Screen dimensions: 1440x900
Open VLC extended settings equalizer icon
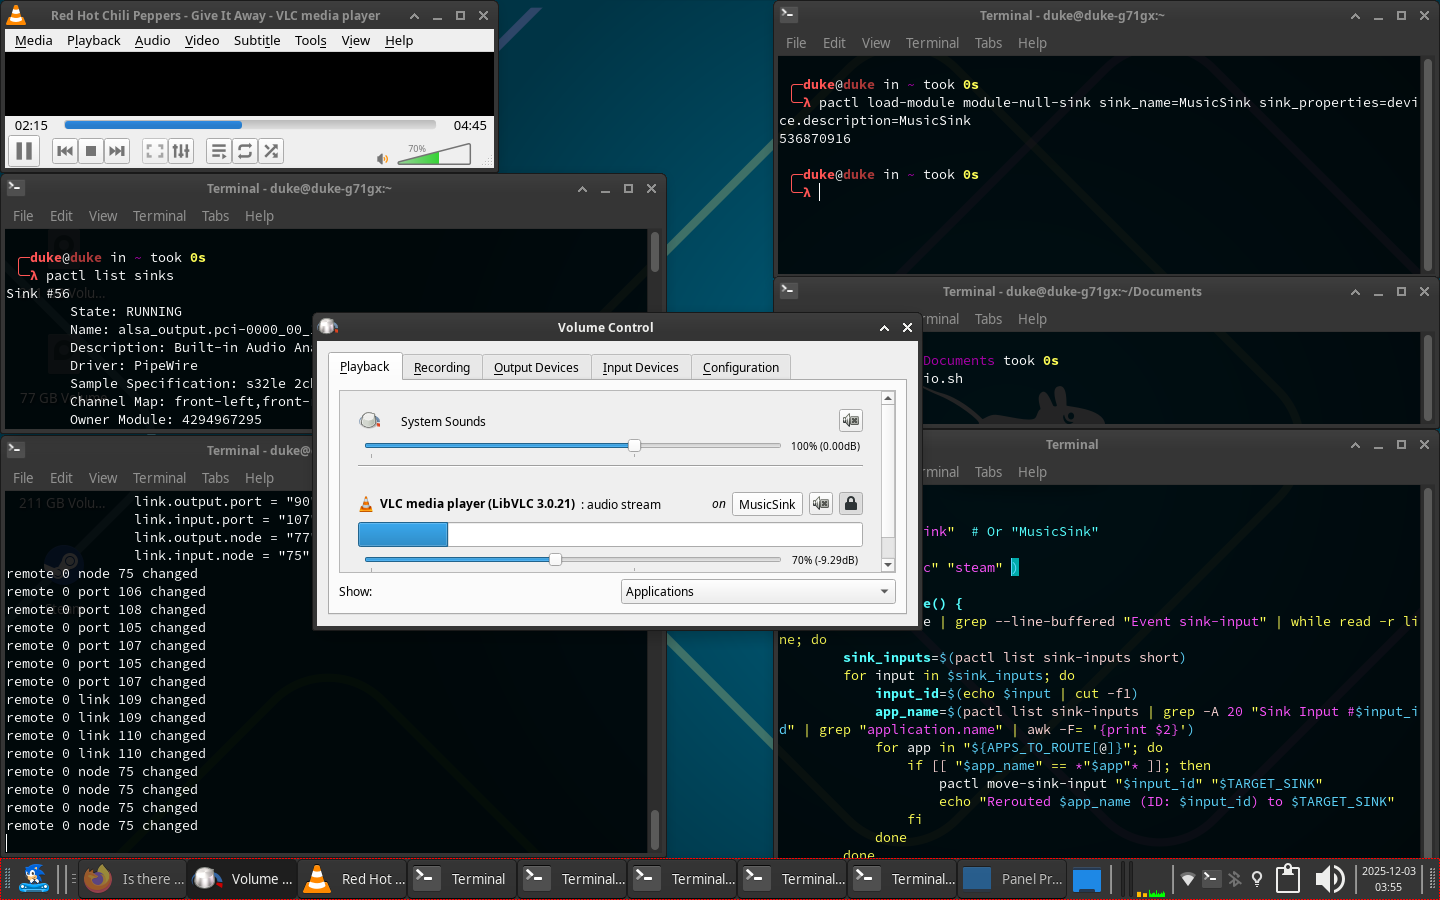coord(181,151)
